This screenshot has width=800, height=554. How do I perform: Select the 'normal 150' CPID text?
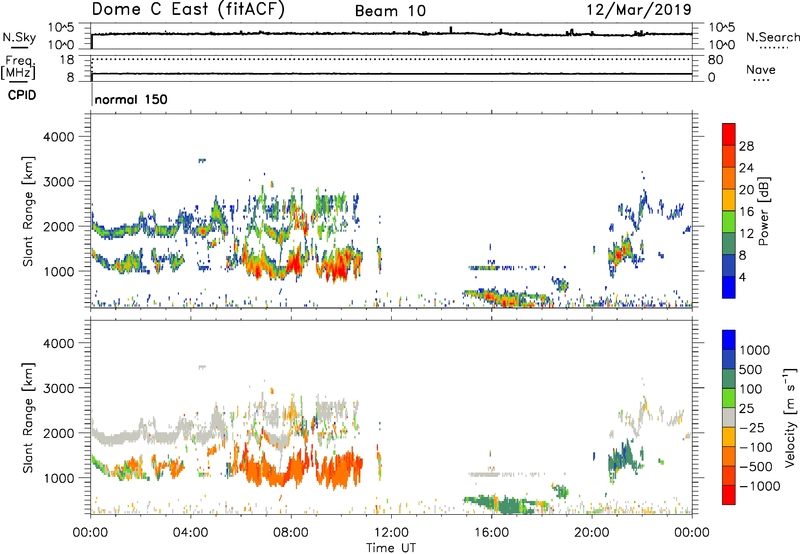(x=131, y=99)
